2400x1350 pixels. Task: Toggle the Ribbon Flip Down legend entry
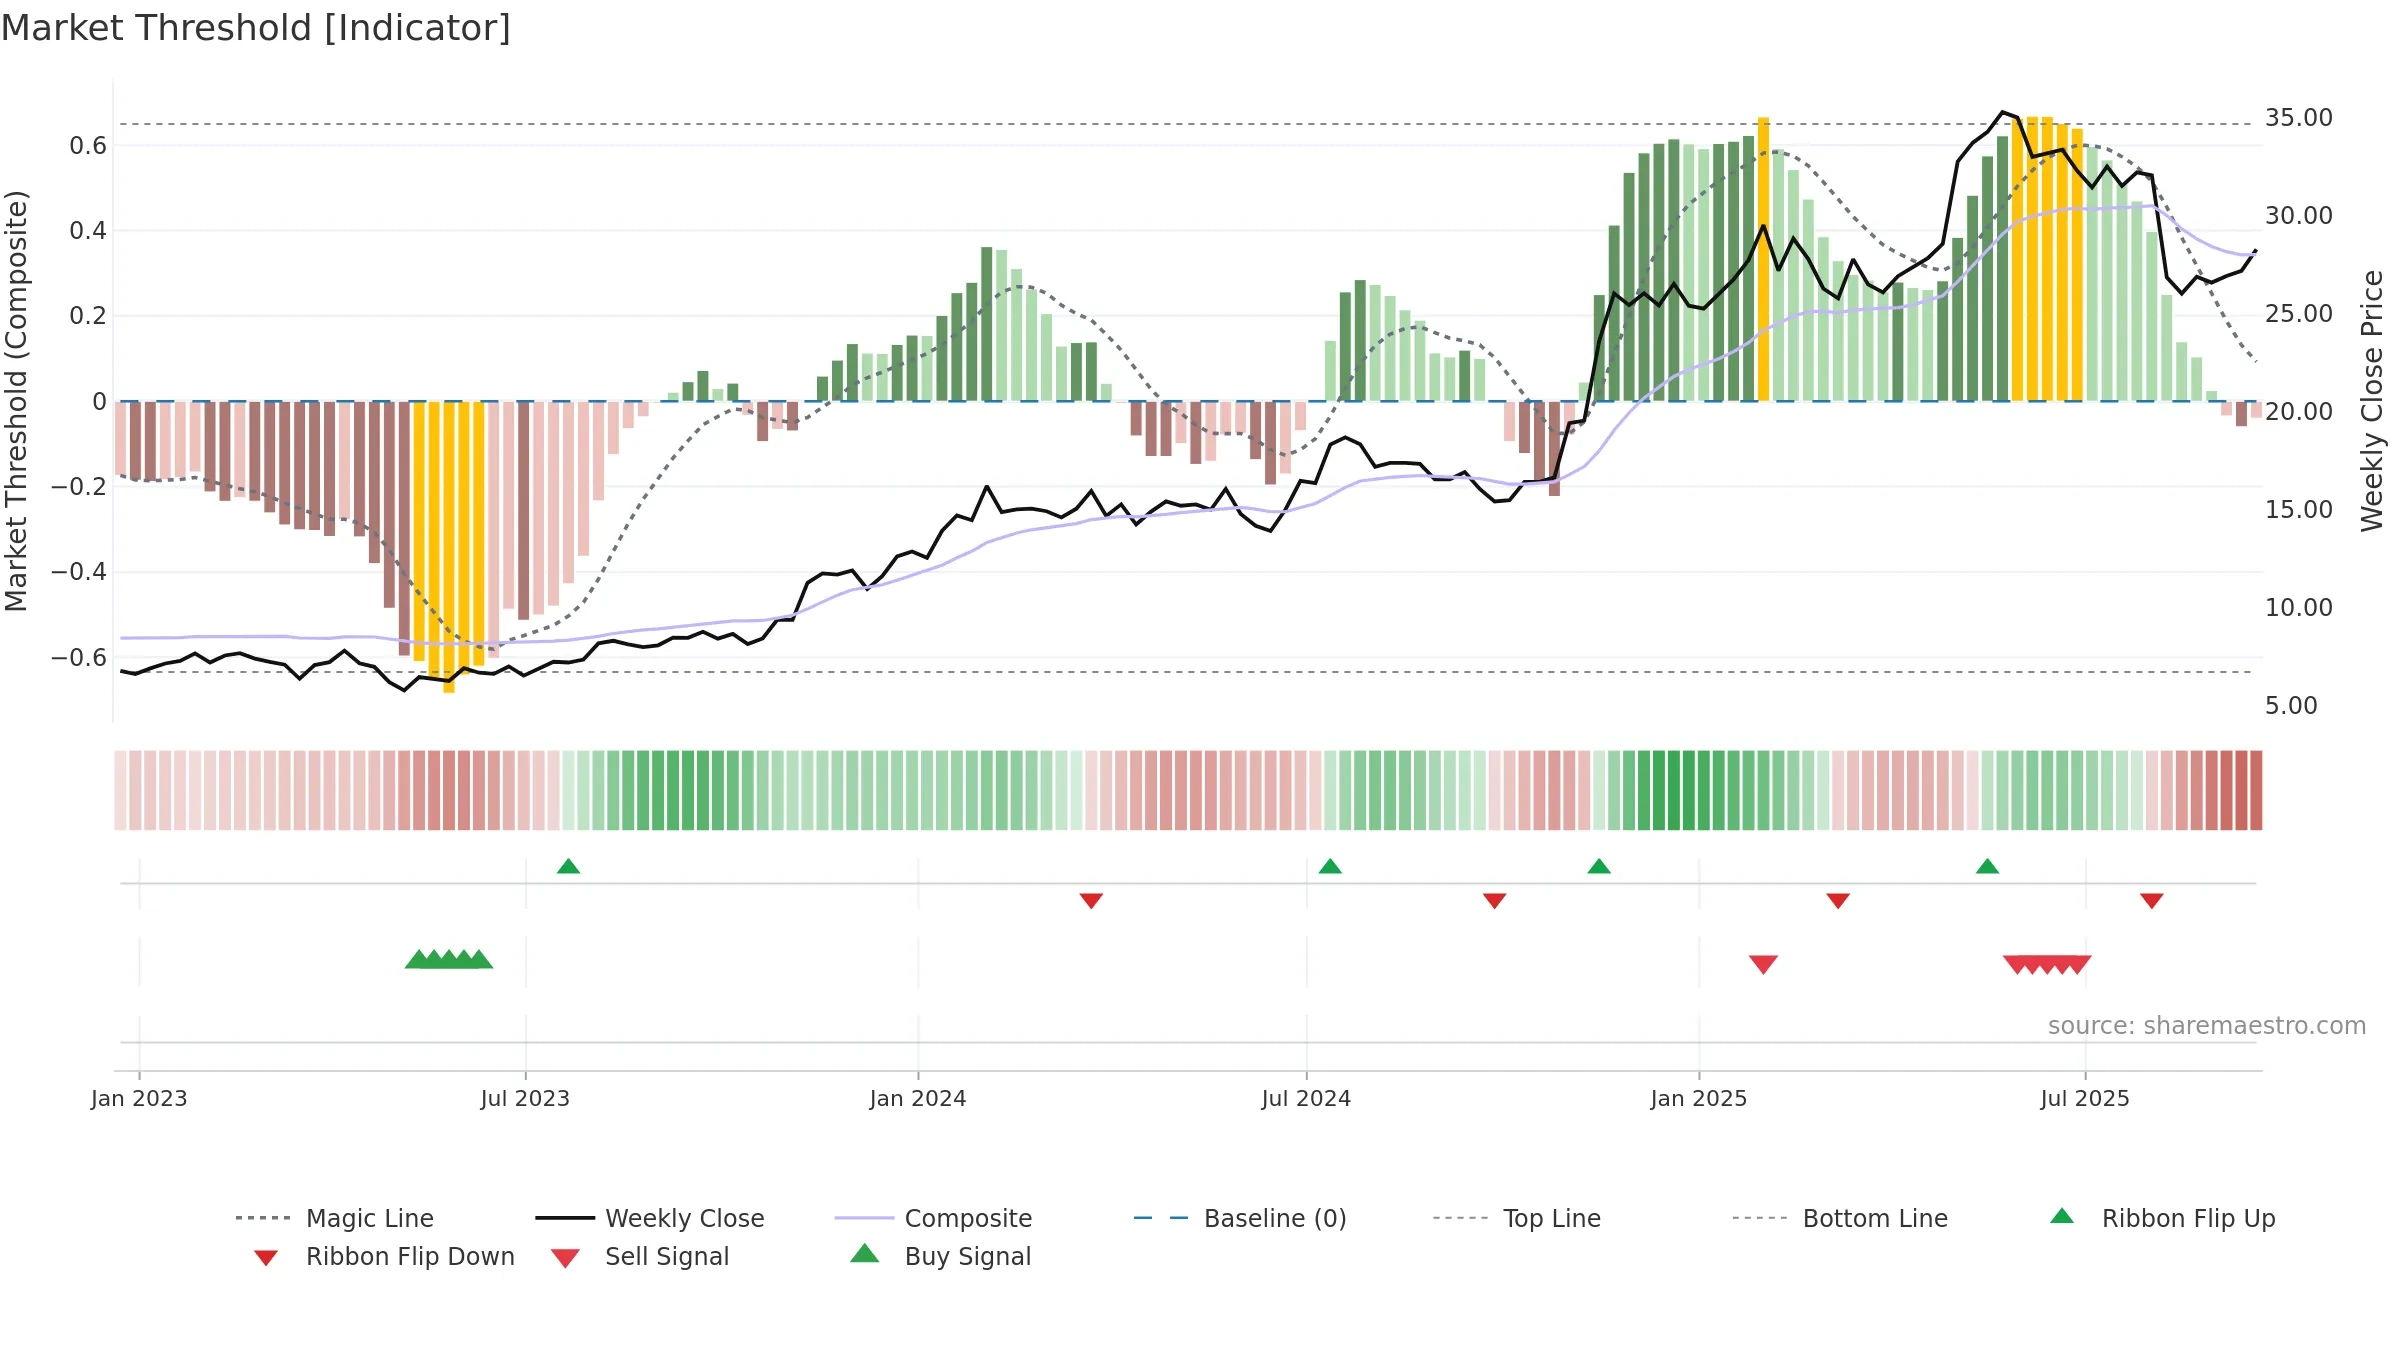(x=385, y=1256)
